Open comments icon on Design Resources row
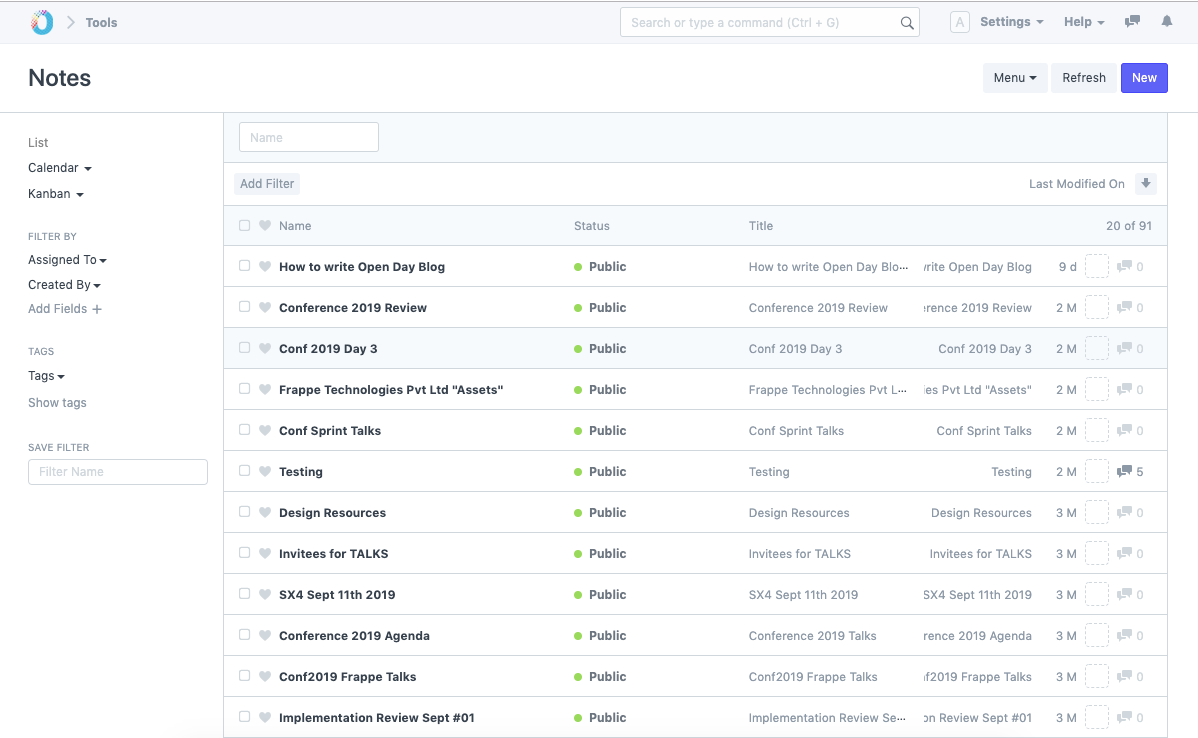 click(x=1124, y=513)
